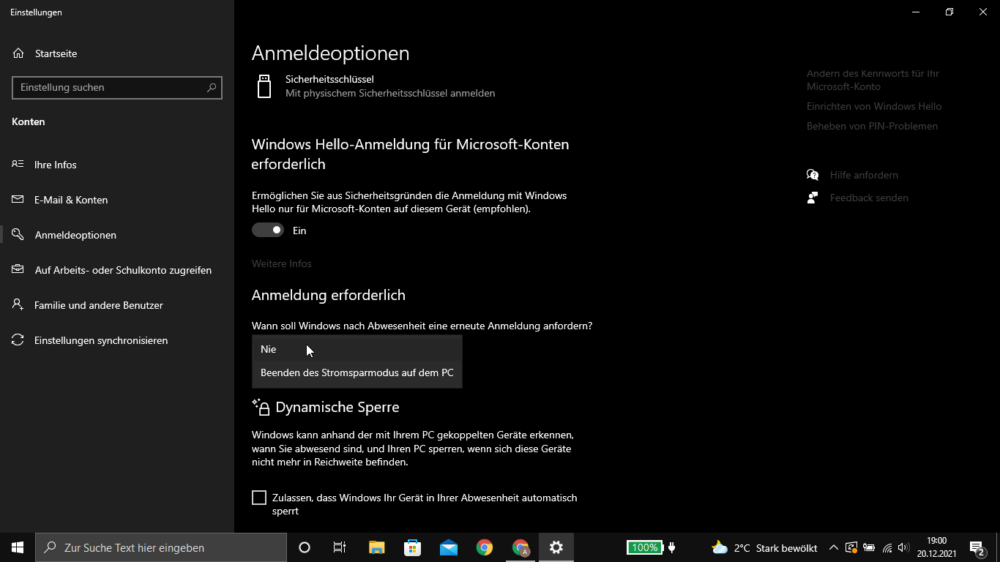
Task: Click Feedback senden link
Action: pos(869,198)
